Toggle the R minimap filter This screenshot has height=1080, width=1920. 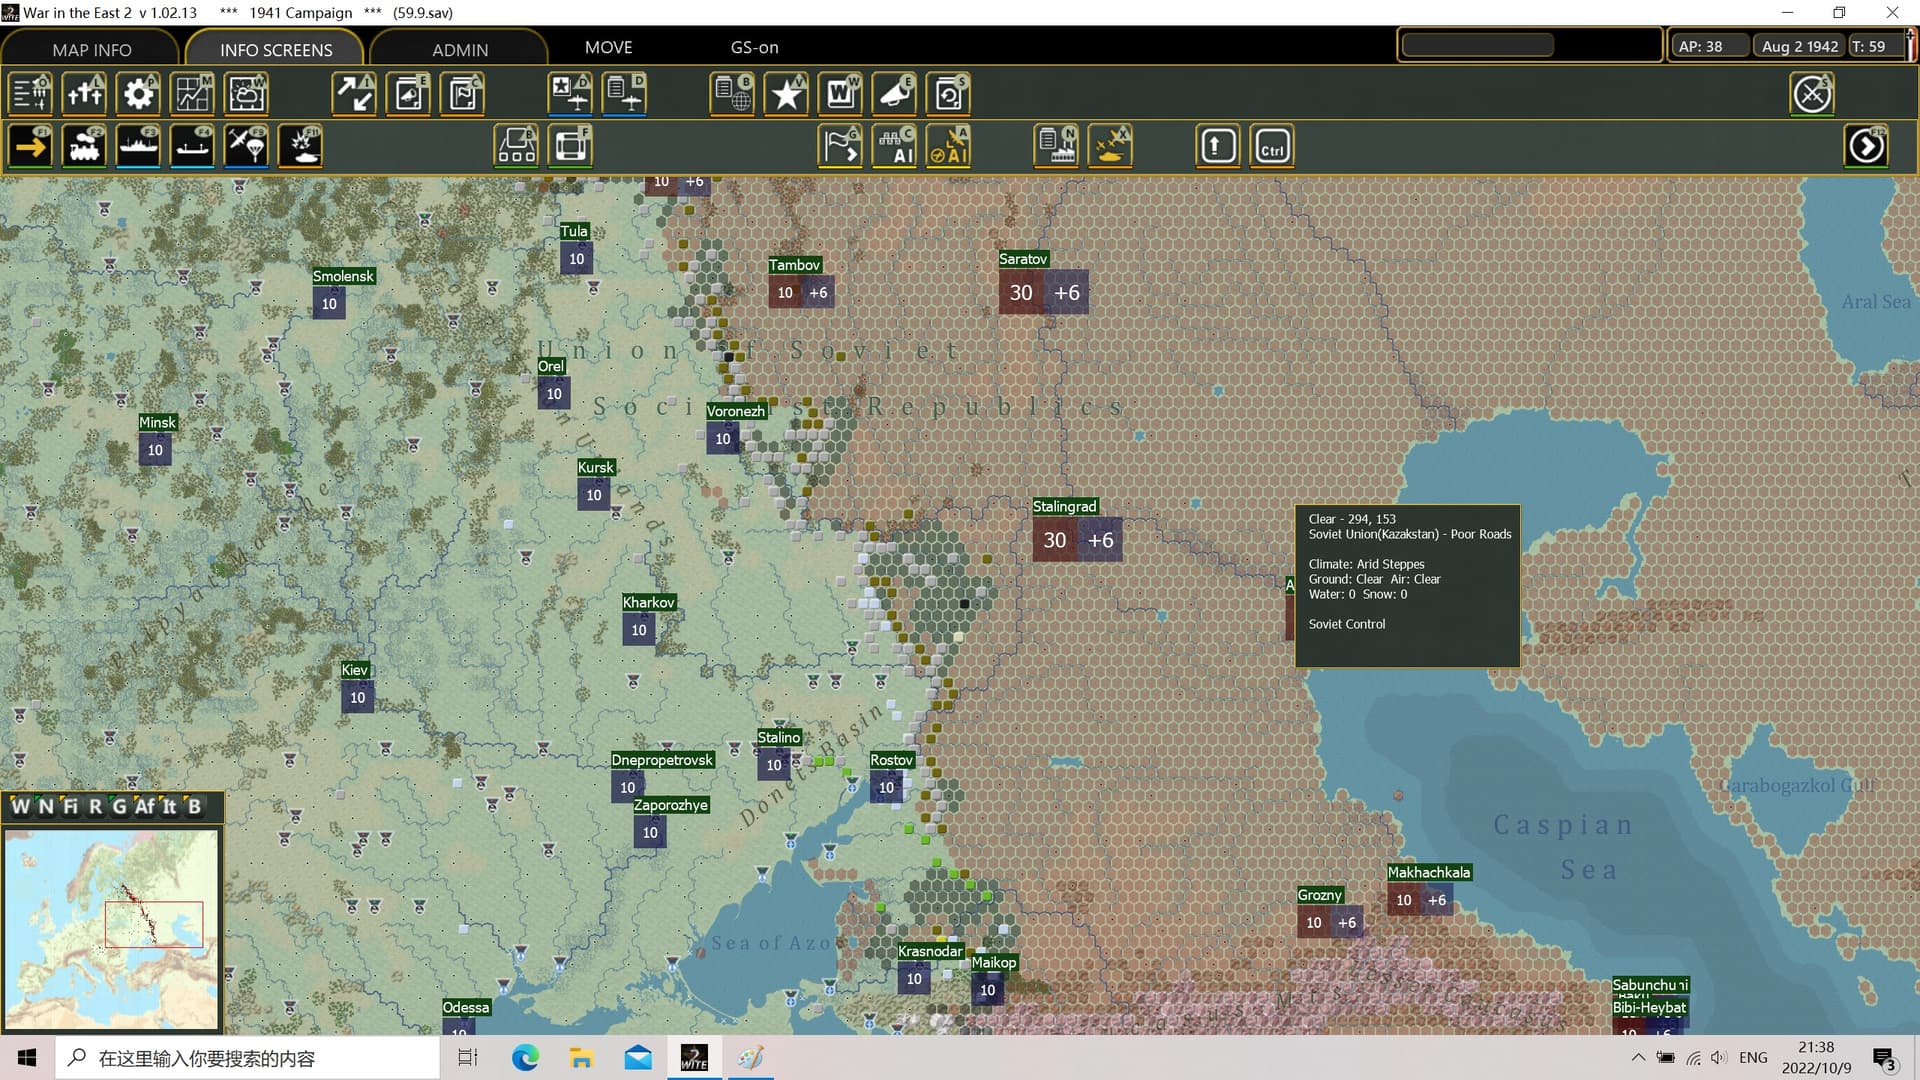click(x=95, y=806)
